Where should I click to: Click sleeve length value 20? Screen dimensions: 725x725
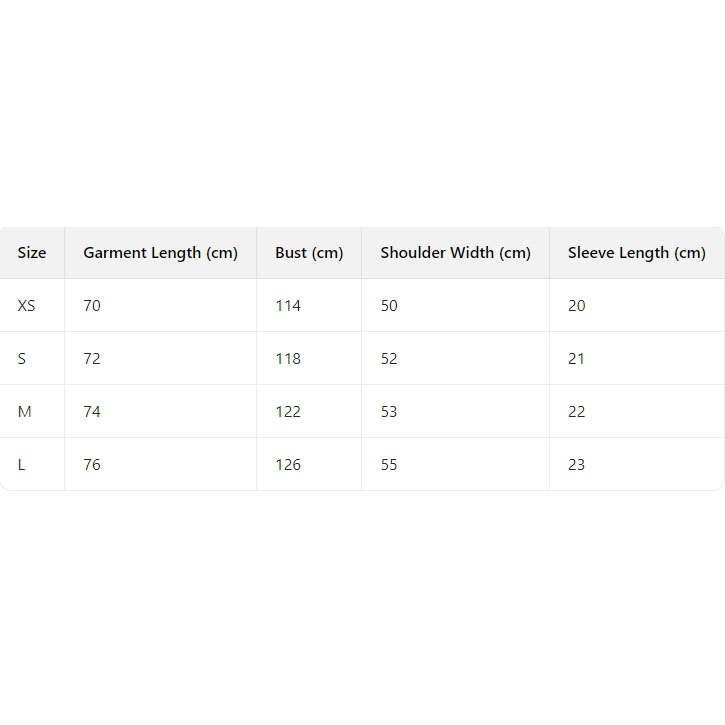[x=577, y=306]
